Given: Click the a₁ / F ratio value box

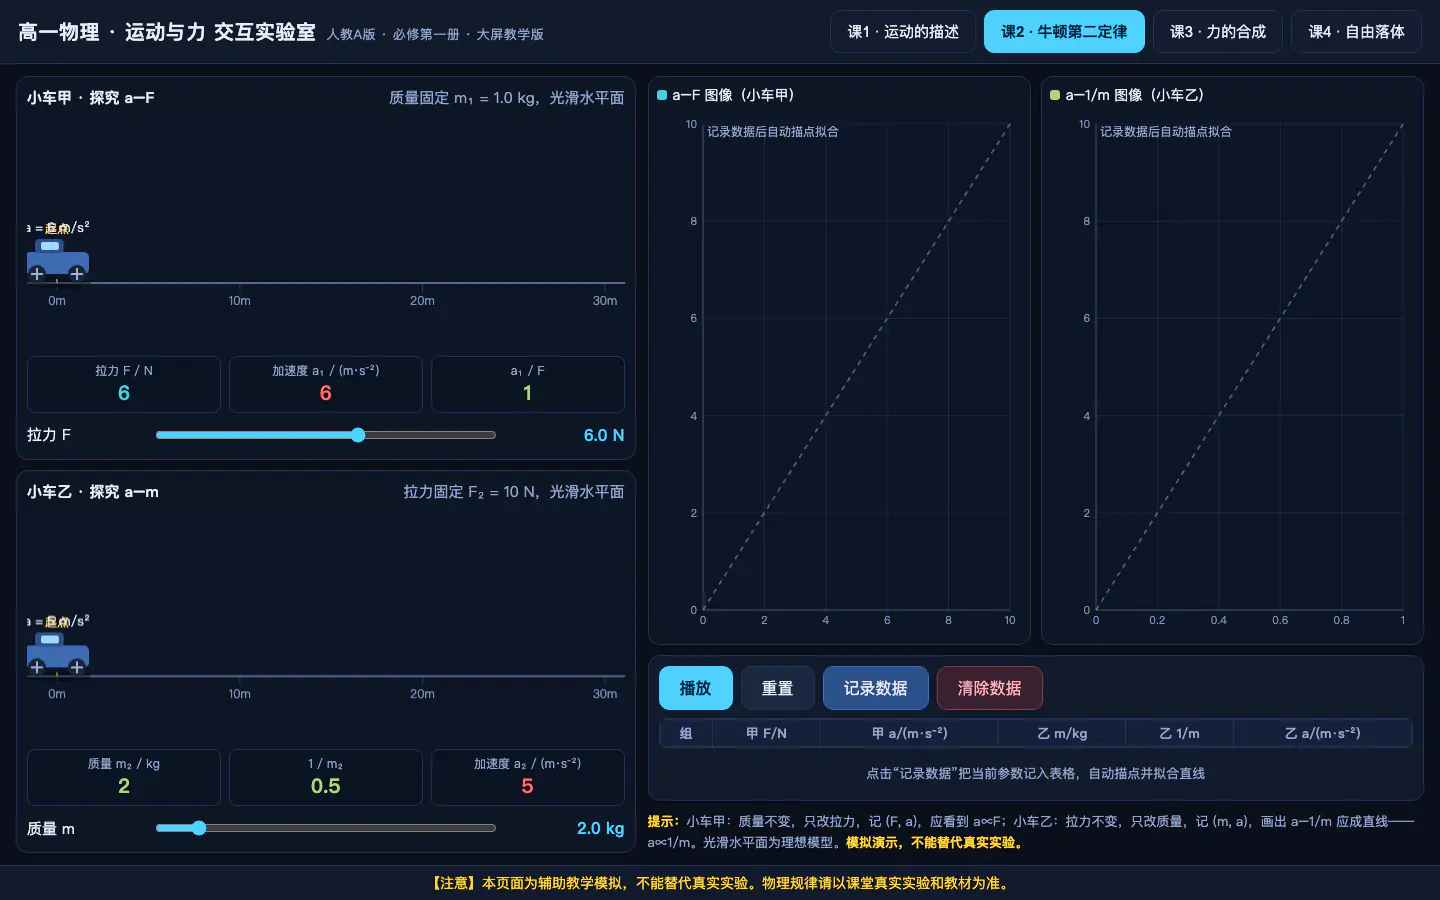Looking at the screenshot, I should coord(528,384).
